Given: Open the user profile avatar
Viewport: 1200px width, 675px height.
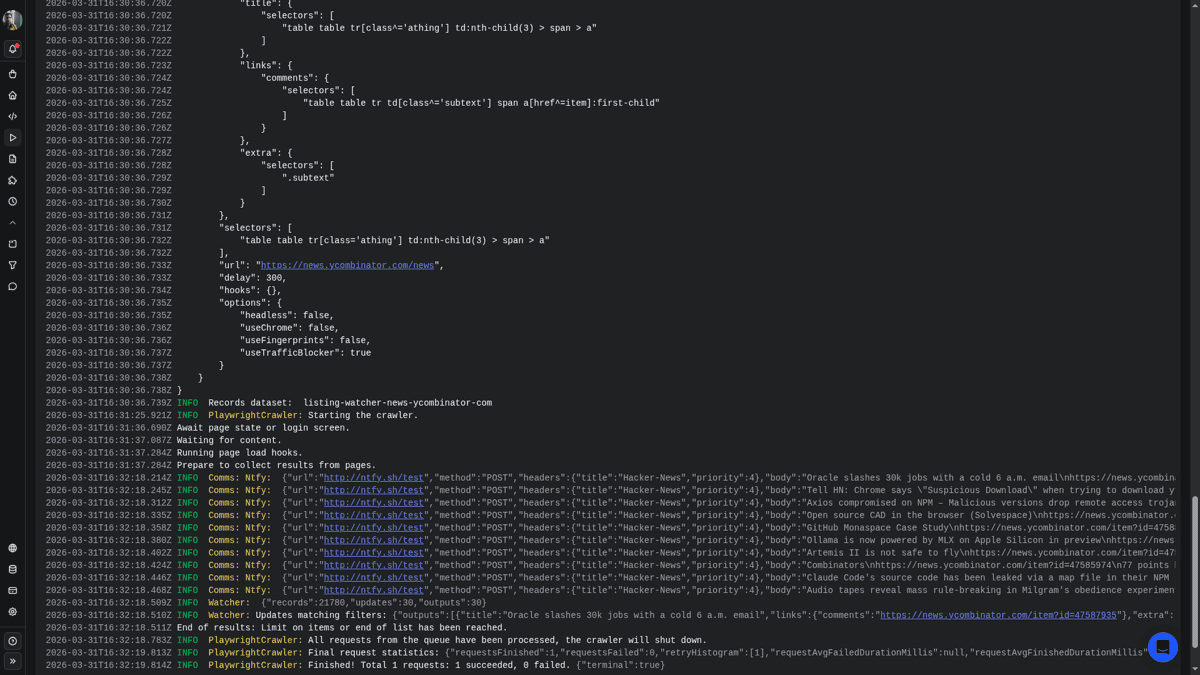Looking at the screenshot, I should pyautogui.click(x=12, y=20).
